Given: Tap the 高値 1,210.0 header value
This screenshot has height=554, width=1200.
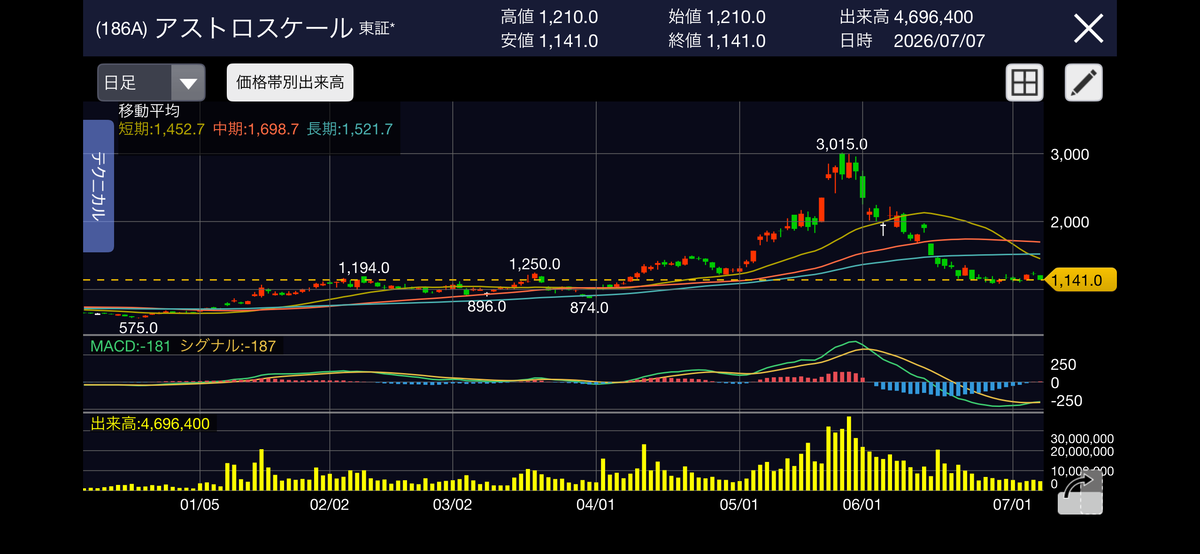Looking at the screenshot, I should 549,17.
